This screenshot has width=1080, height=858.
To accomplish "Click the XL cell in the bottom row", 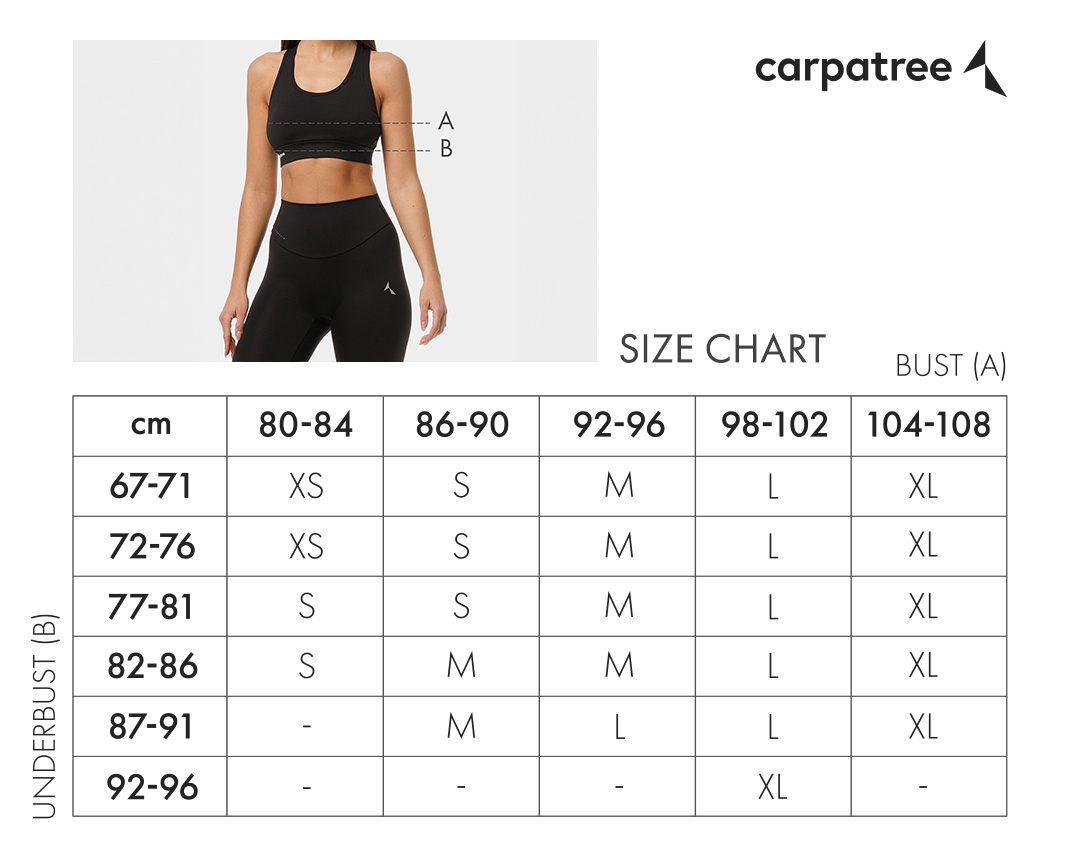I will pos(772,787).
